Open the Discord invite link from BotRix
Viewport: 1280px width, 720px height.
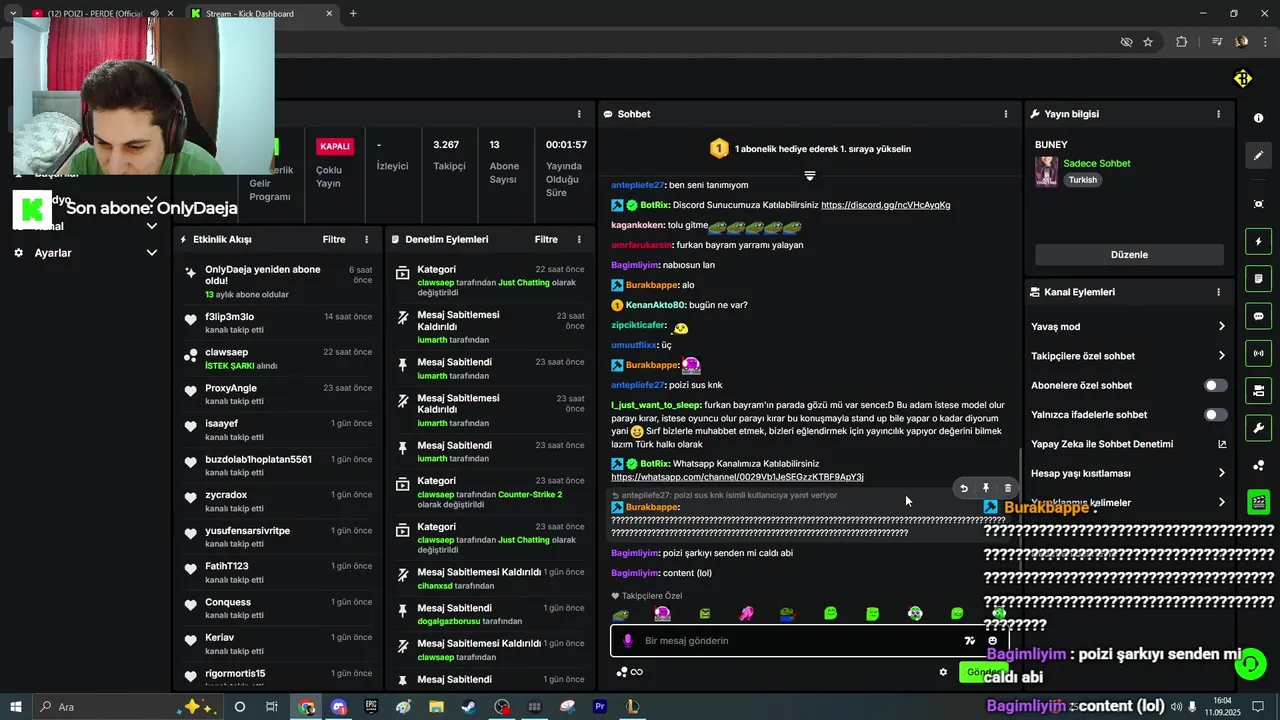click(x=885, y=205)
